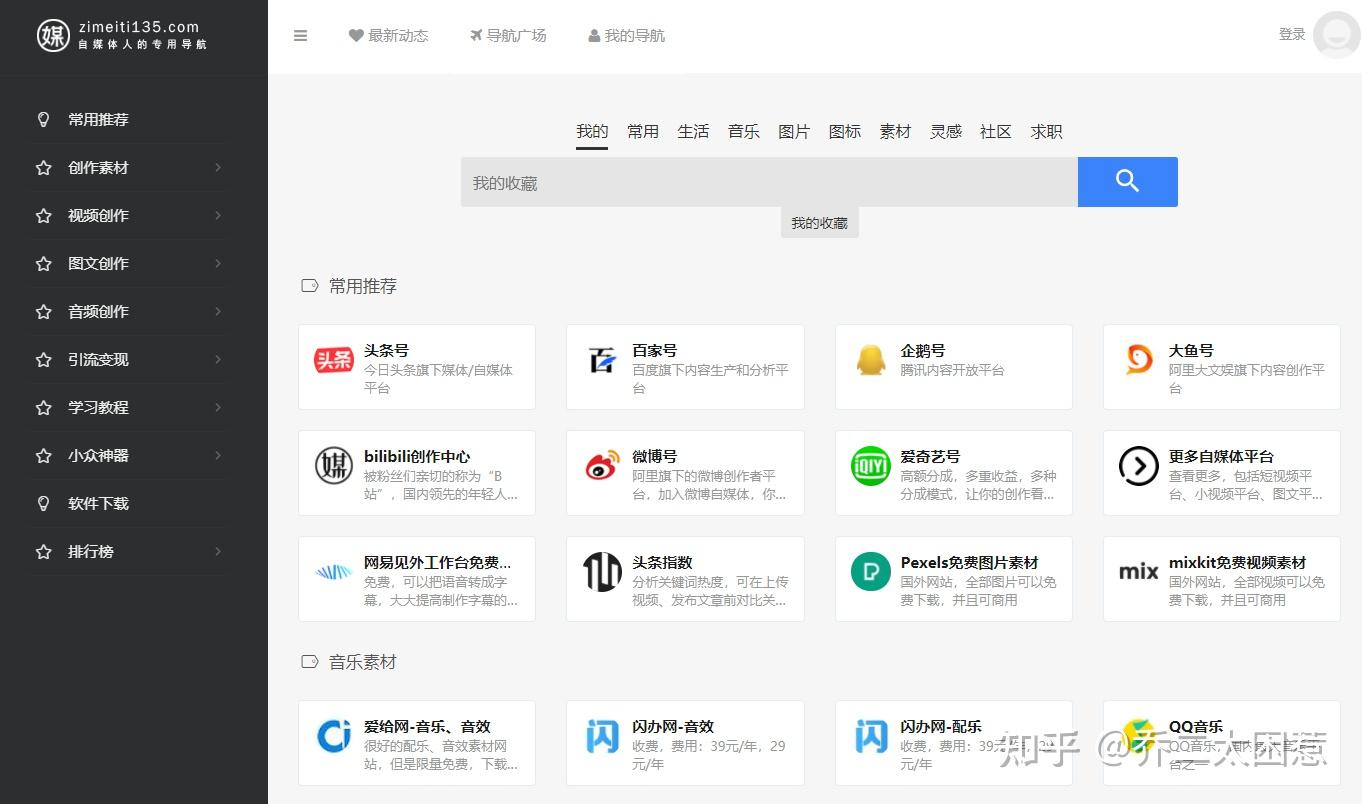Click the 爱奇艺号 green iQIYI logo

point(870,466)
